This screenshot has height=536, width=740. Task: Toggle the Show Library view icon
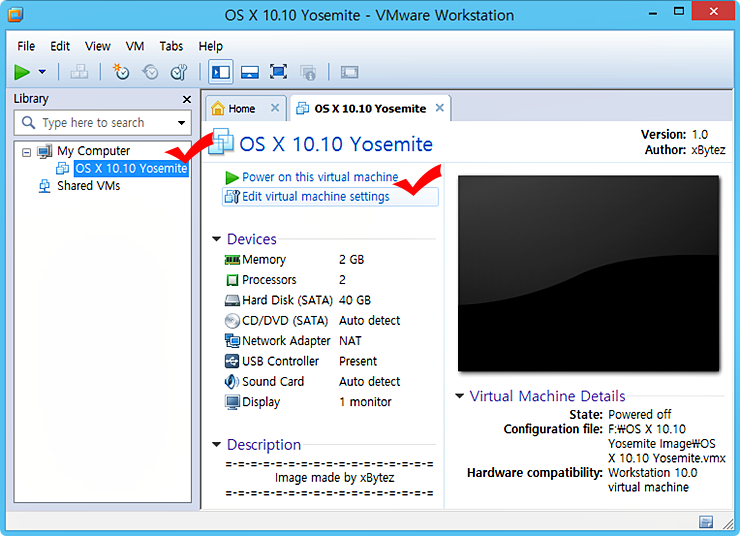click(220, 72)
